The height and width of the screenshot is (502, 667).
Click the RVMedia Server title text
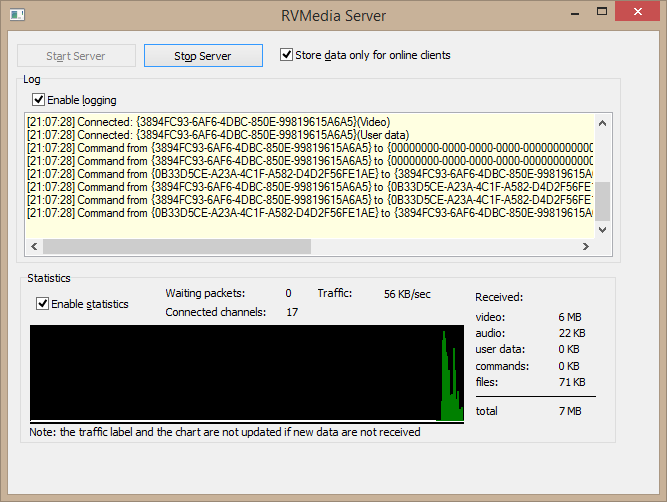click(333, 14)
